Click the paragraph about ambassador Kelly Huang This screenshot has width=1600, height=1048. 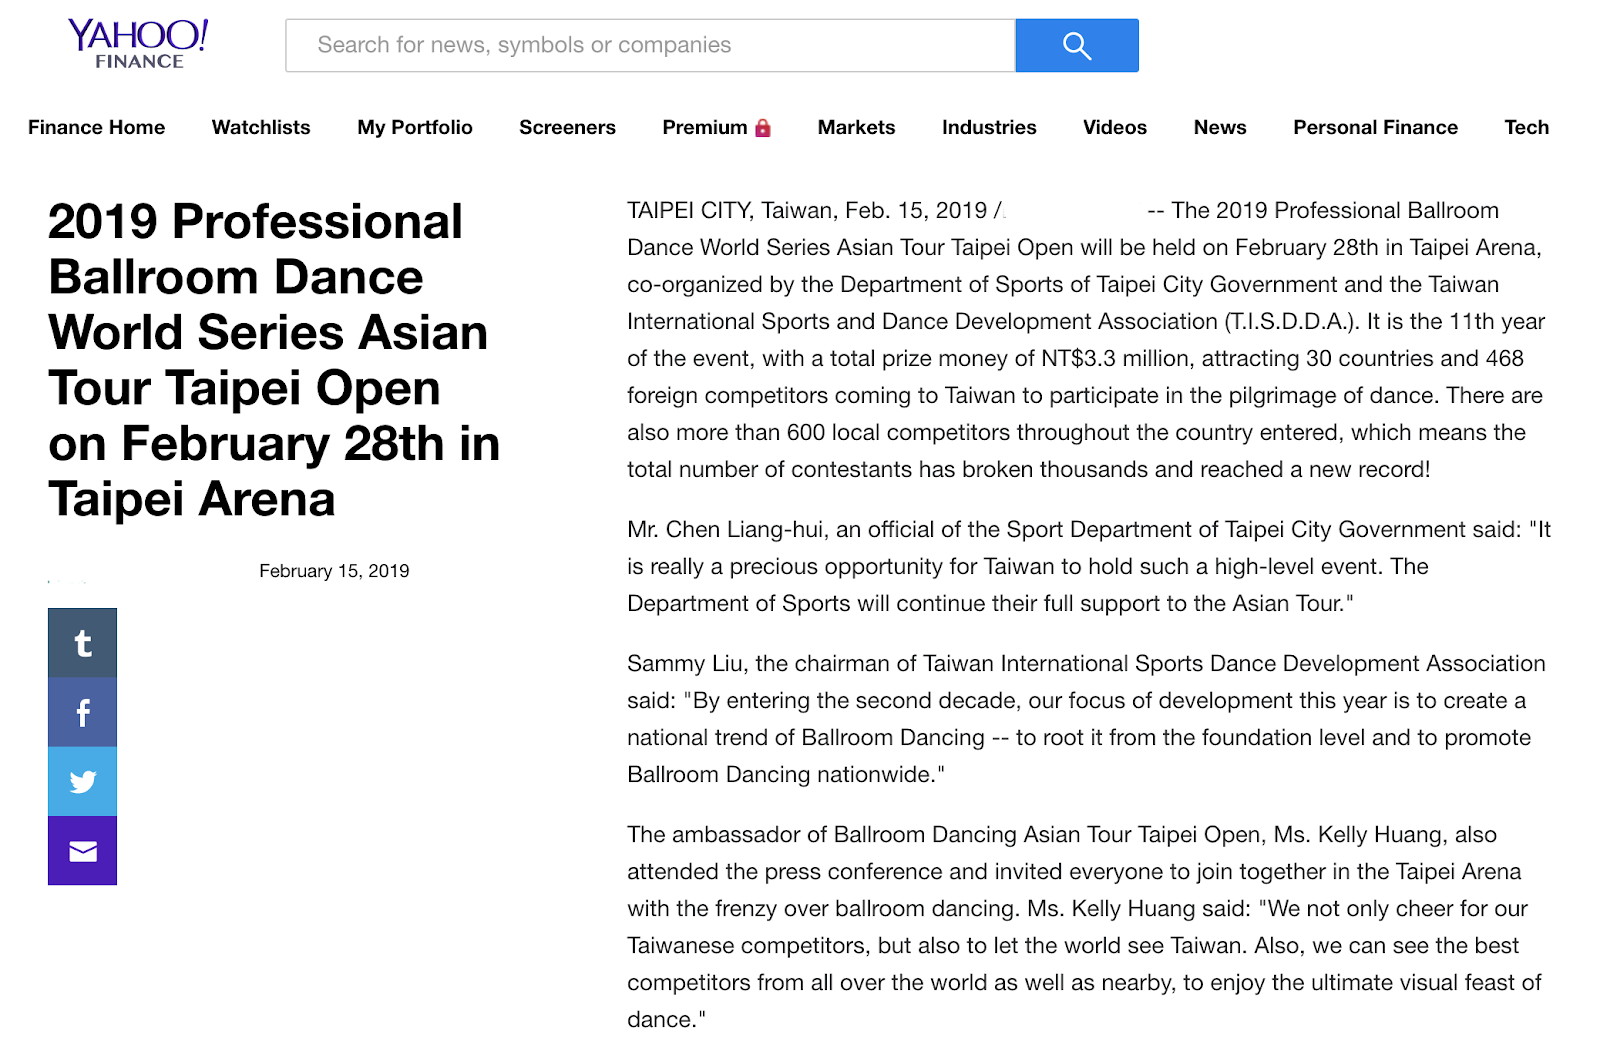[1085, 927]
